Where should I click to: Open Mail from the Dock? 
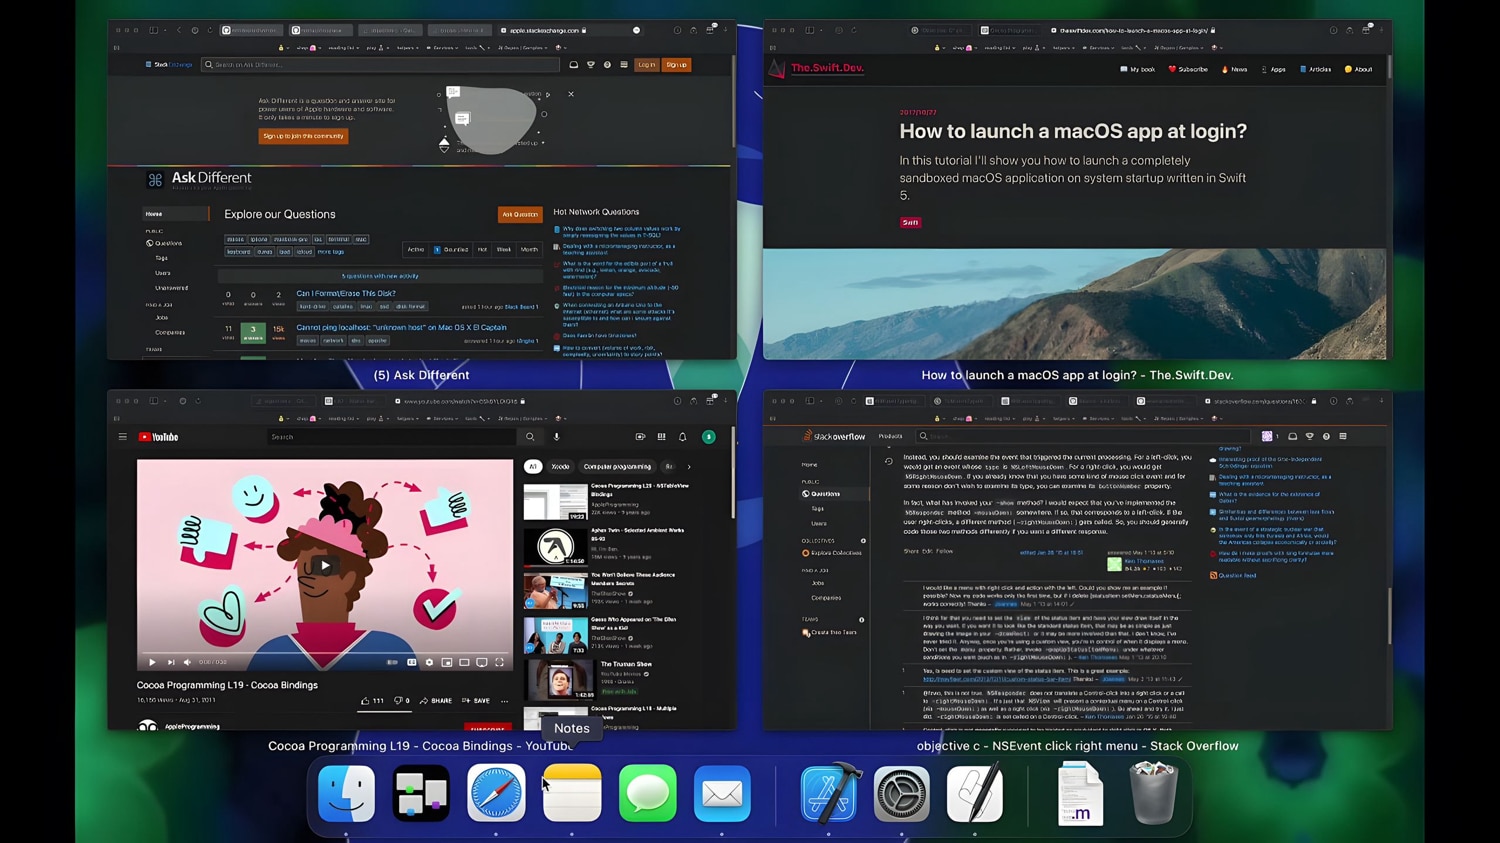pos(722,793)
